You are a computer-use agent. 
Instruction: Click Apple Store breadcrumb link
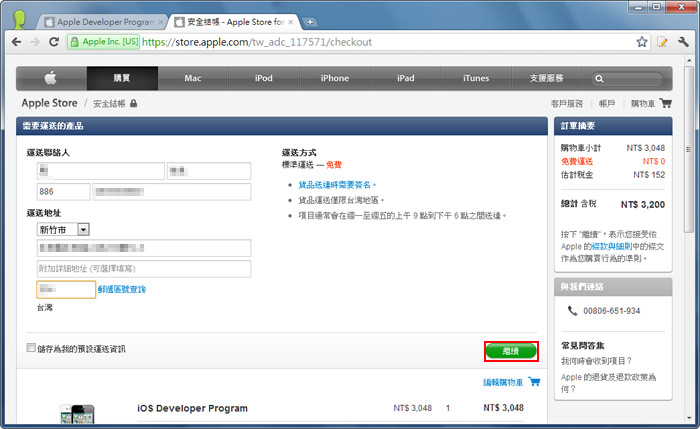[50, 103]
